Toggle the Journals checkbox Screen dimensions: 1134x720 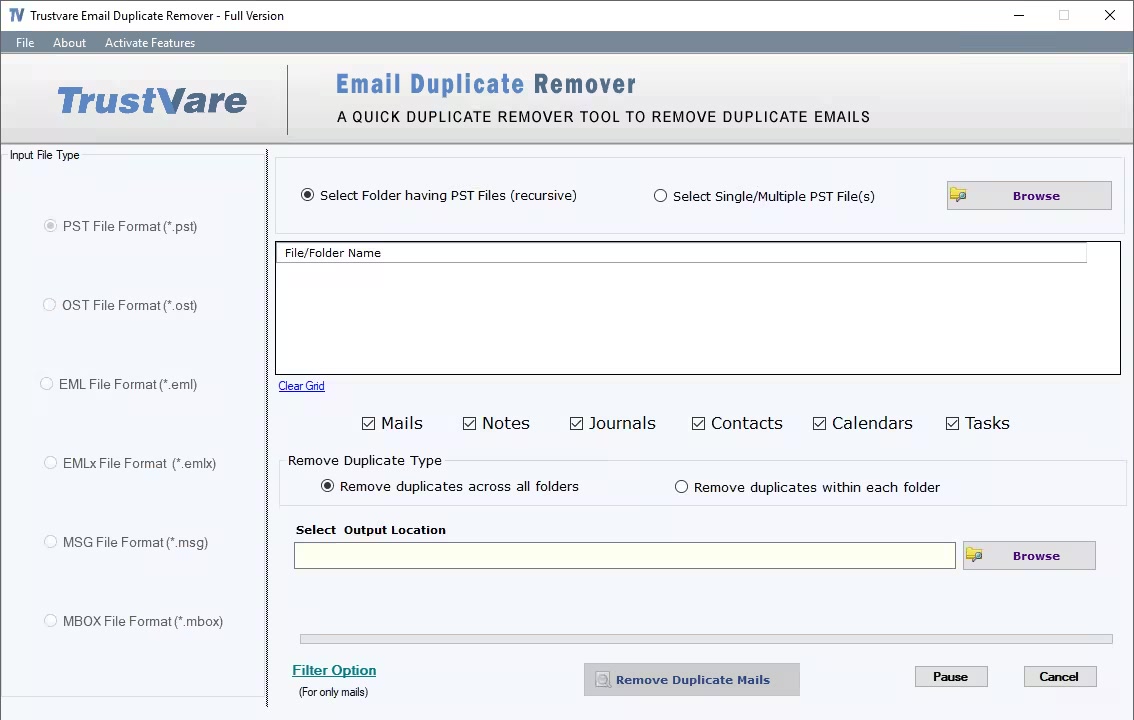pos(576,424)
